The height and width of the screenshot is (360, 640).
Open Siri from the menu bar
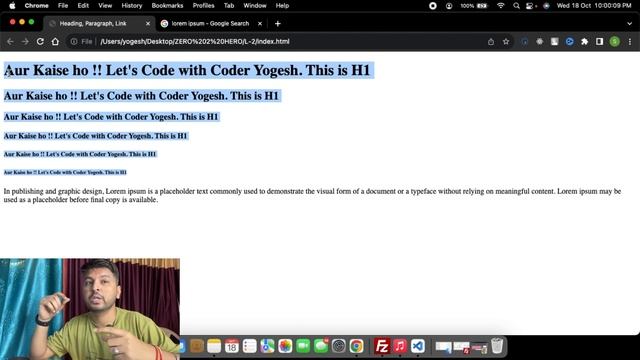tap(547, 6)
